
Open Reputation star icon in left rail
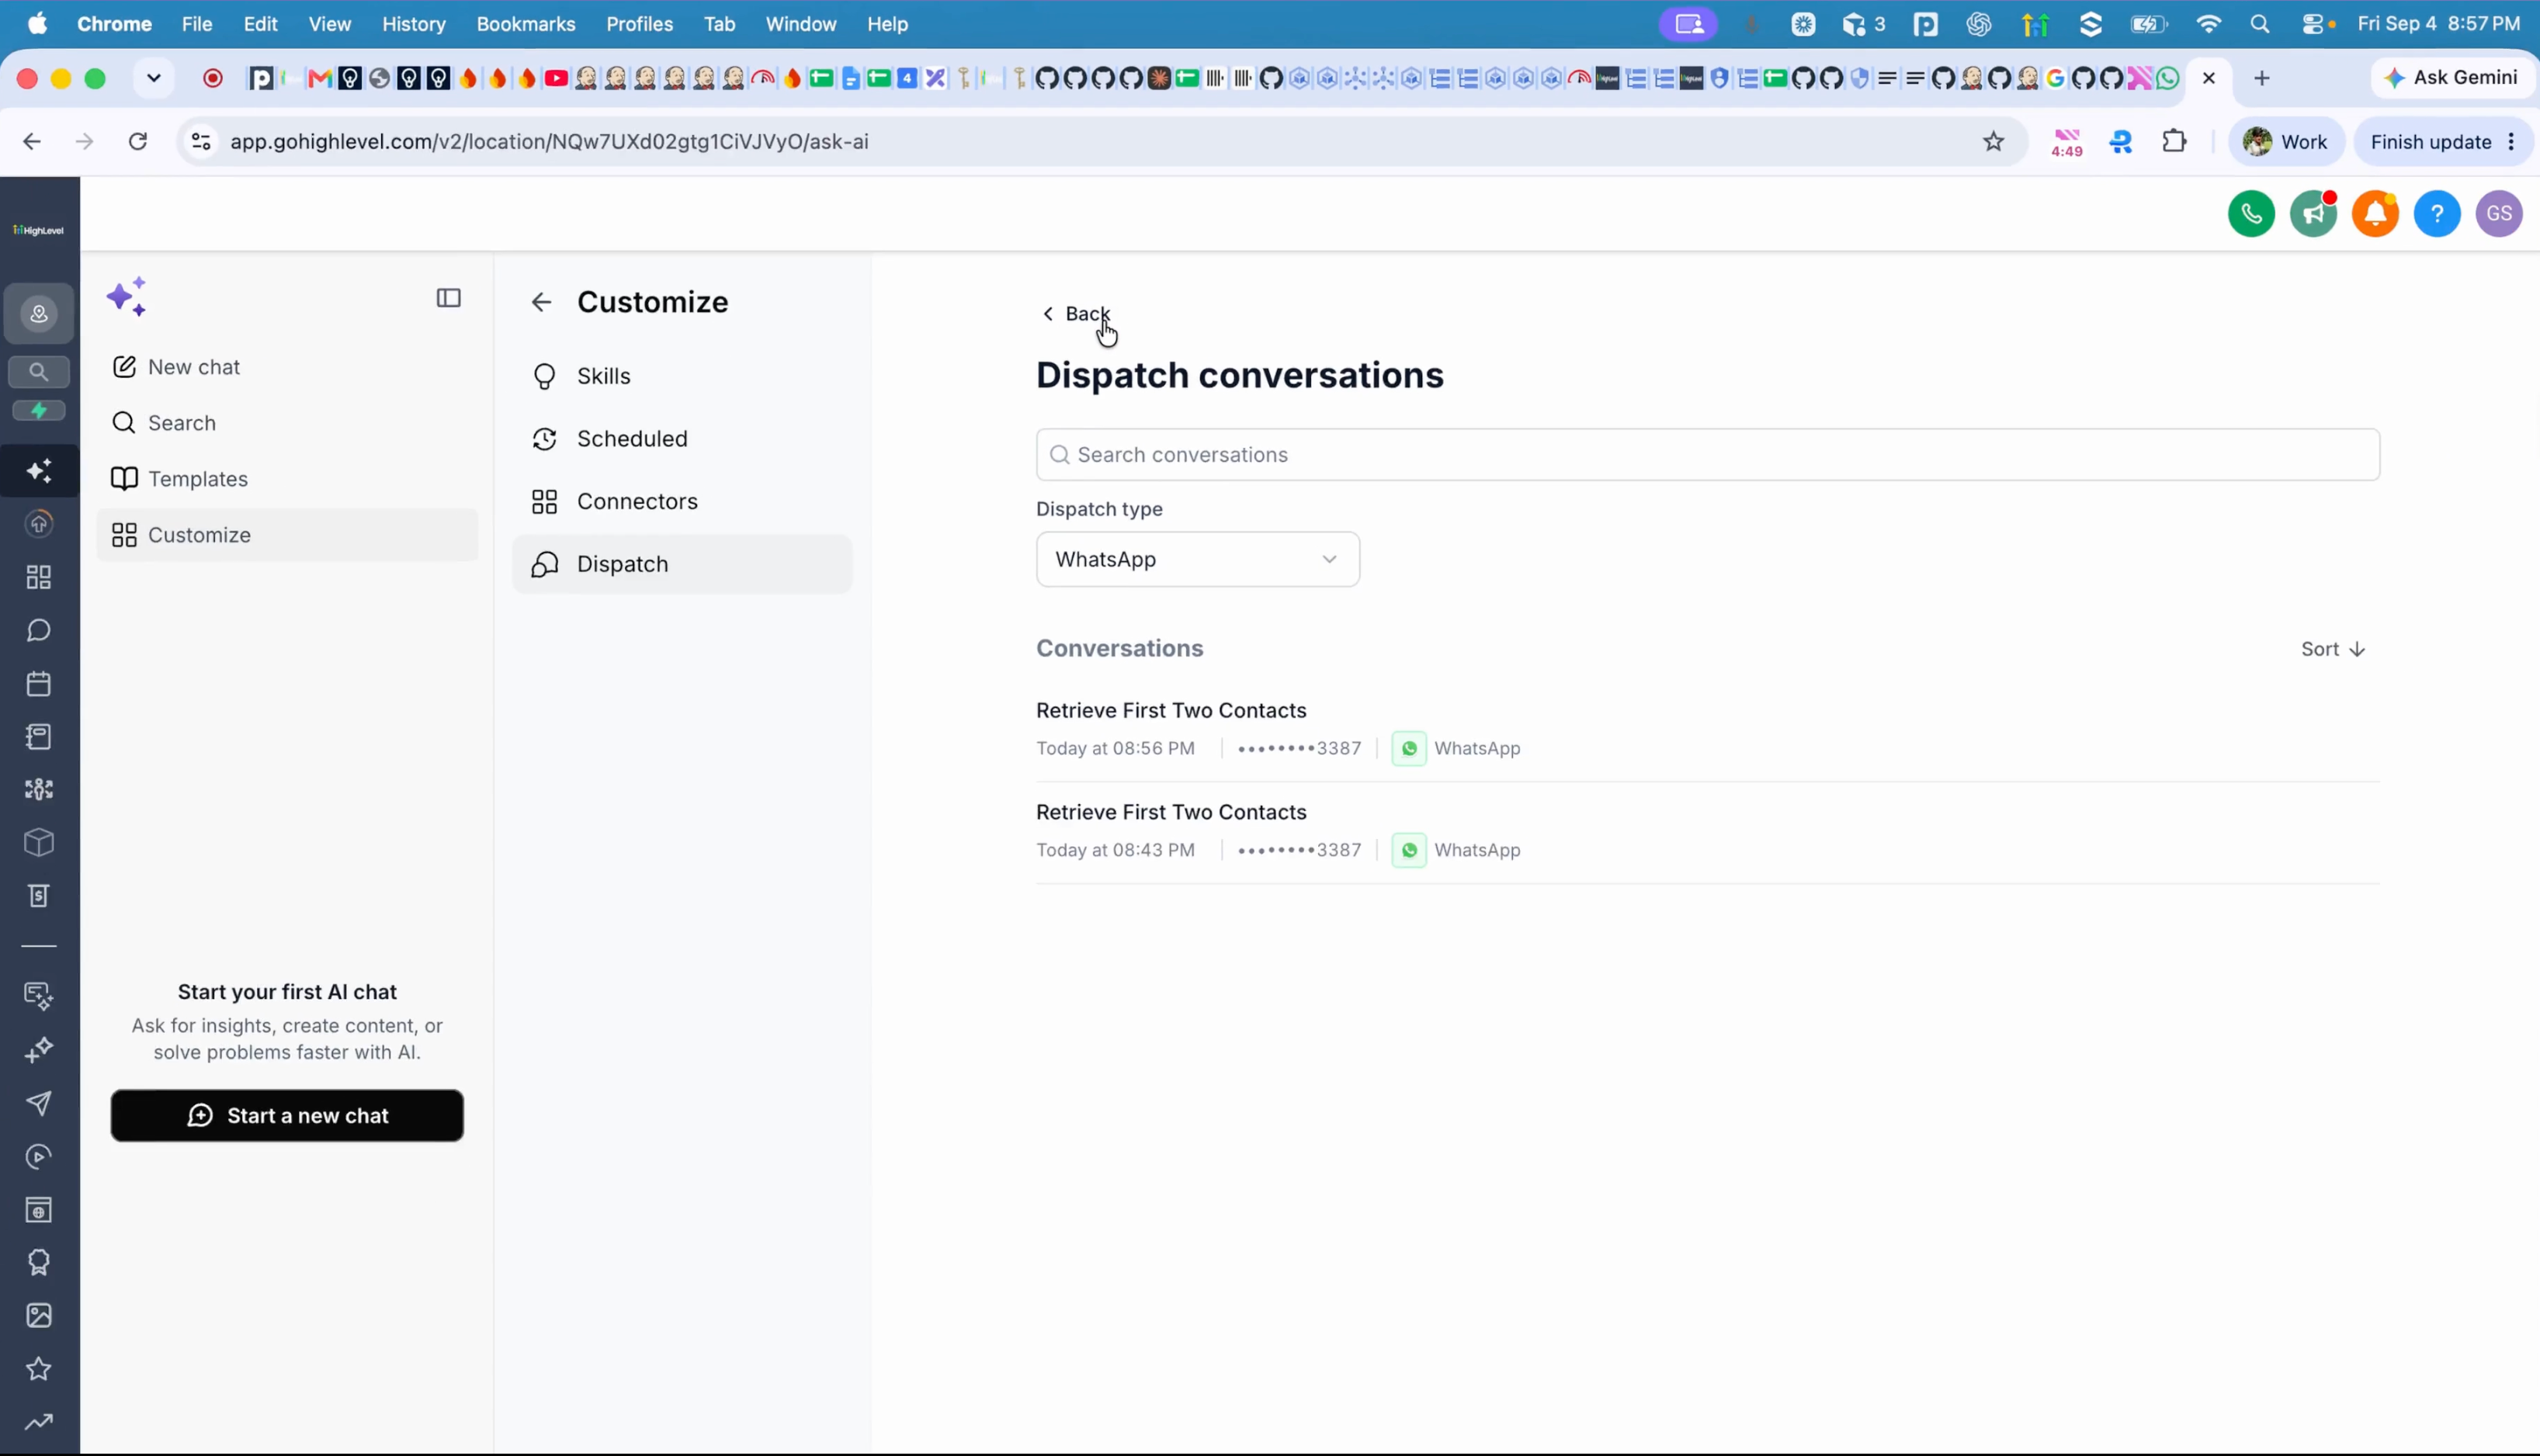(39, 1368)
